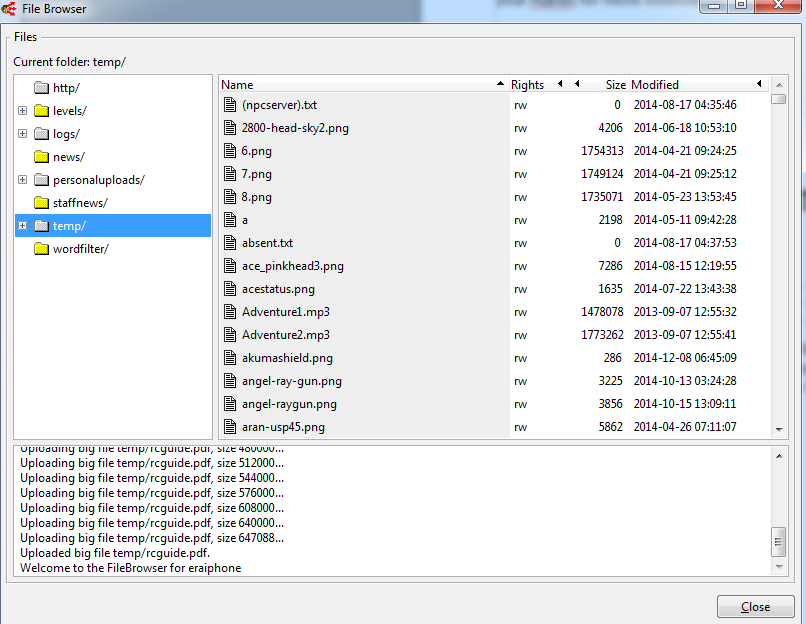The image size is (806, 624).
Task: Expand the levels/ folder tree node
Action: 22,111
